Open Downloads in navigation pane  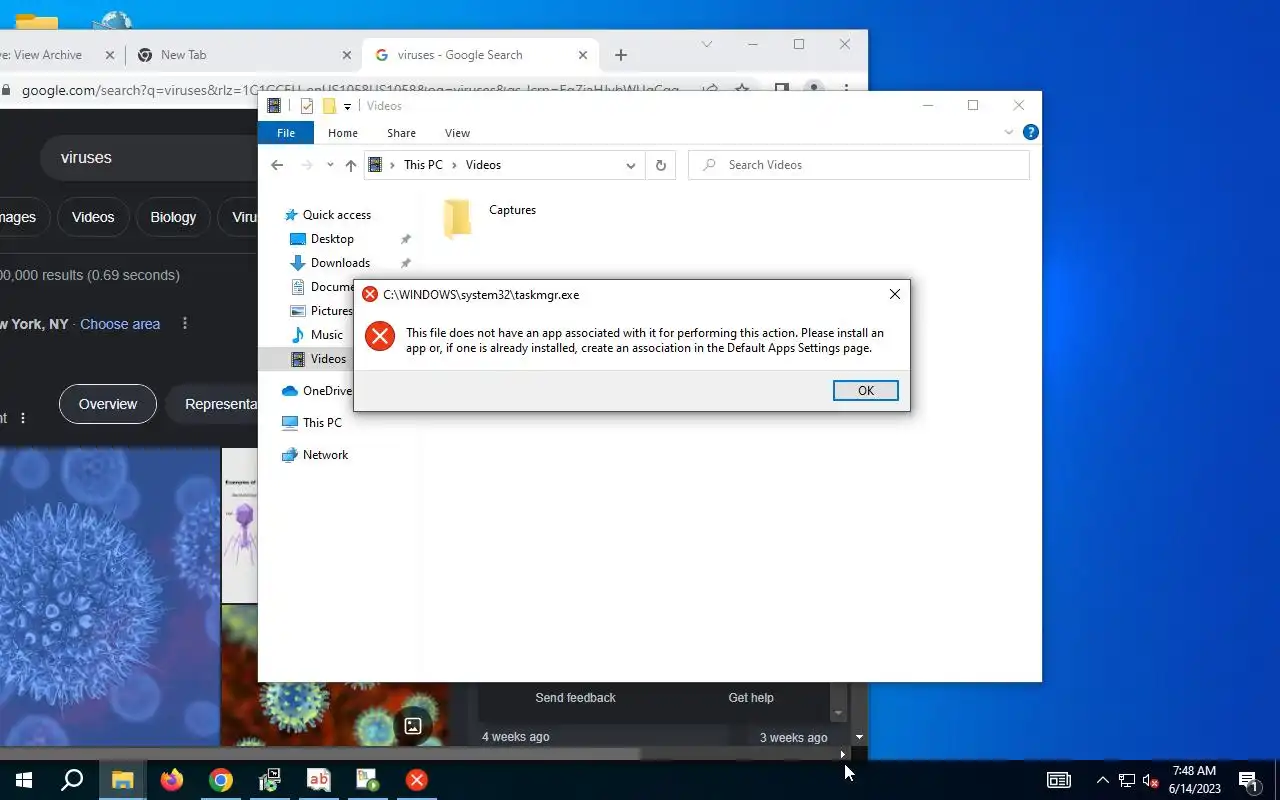[x=340, y=263]
